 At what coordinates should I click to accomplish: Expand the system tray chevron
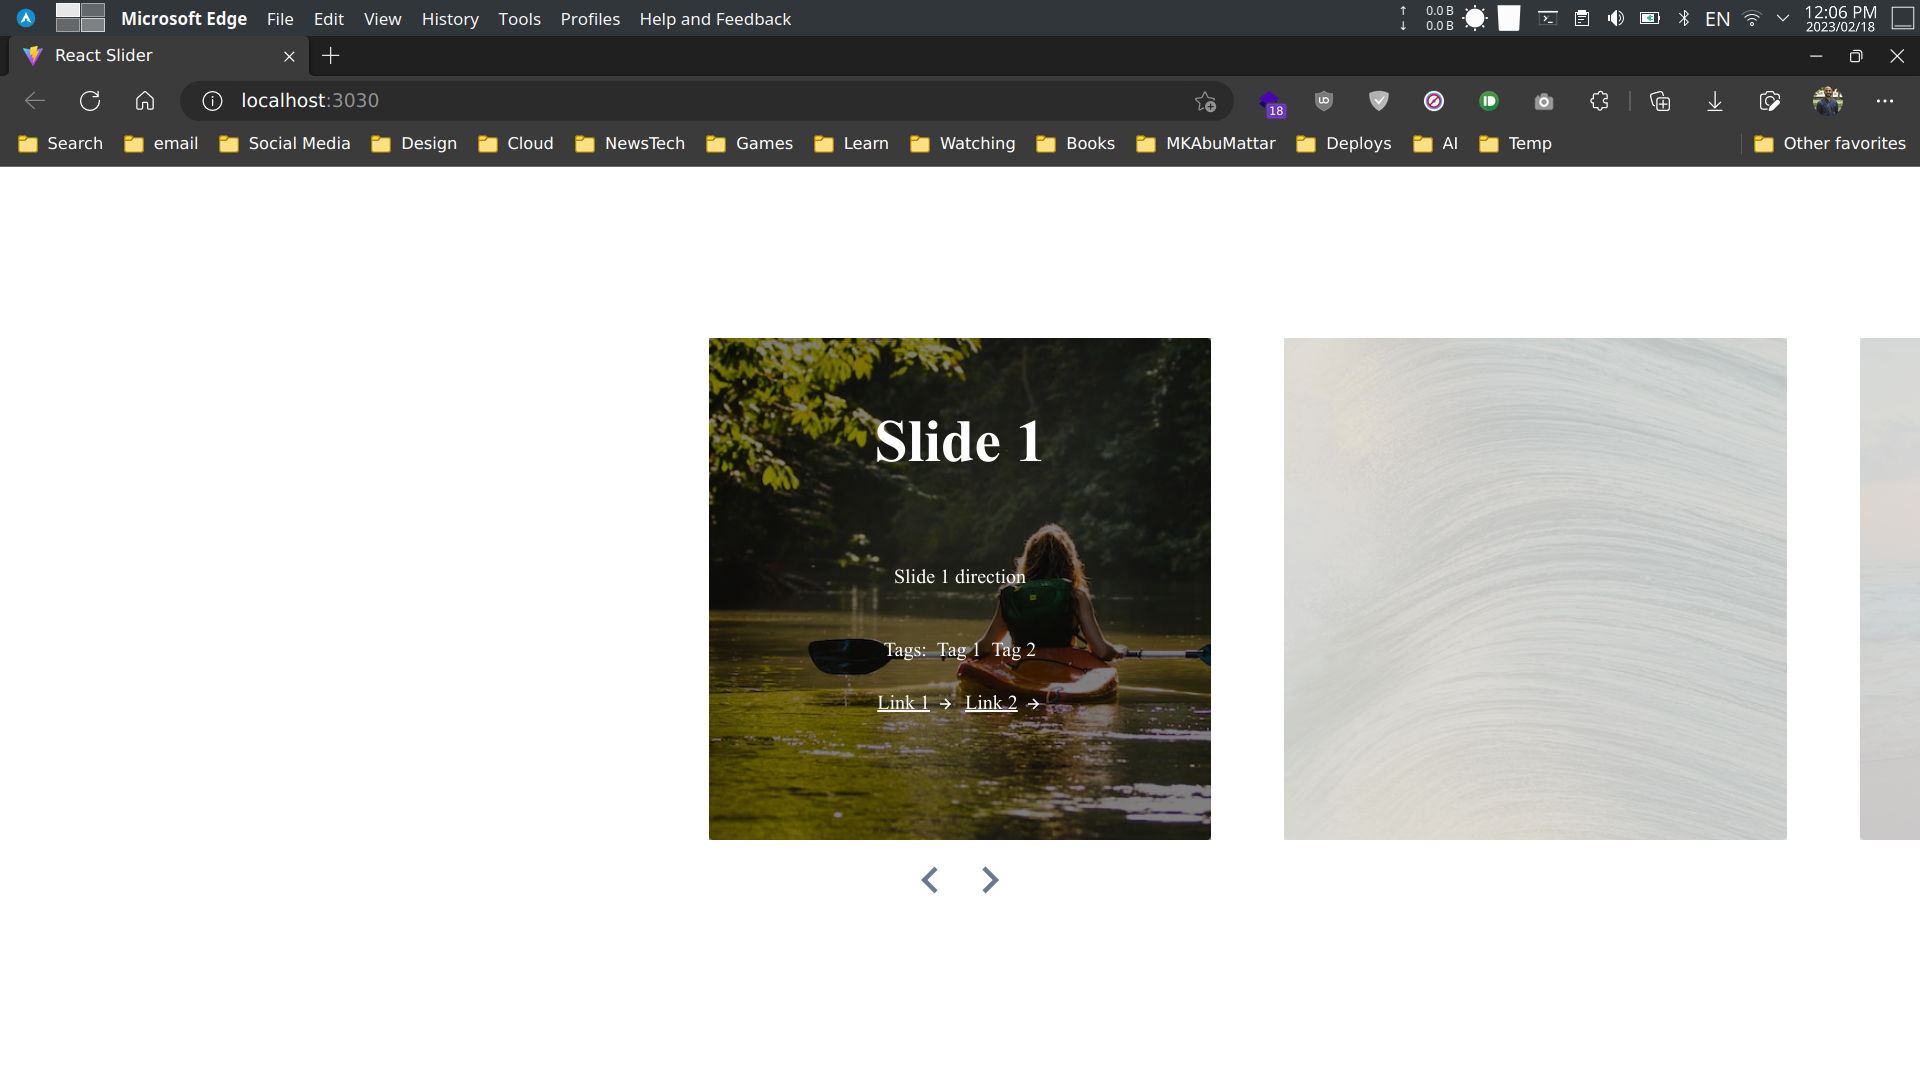[x=1783, y=18]
